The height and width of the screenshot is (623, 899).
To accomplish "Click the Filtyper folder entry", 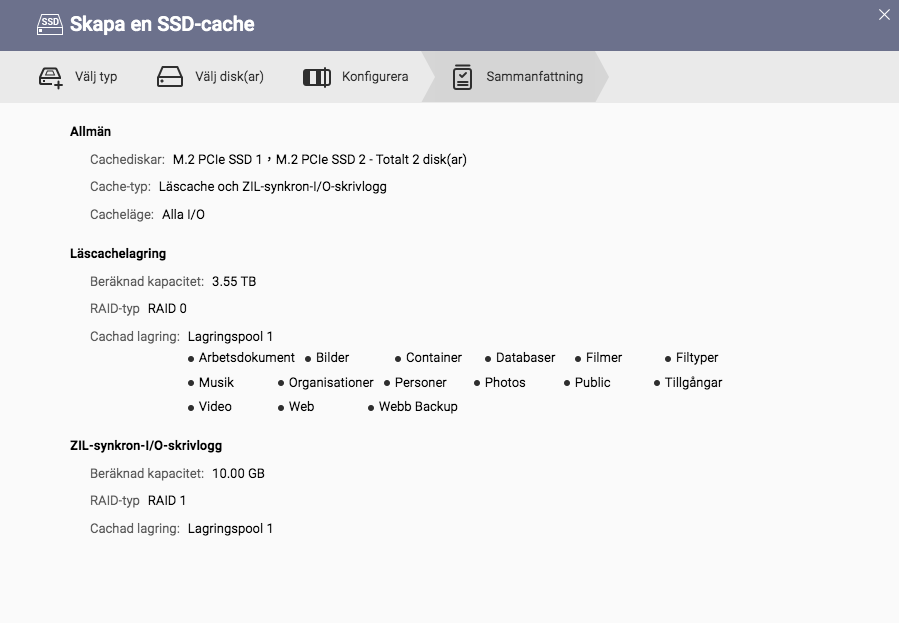I will [x=697, y=357].
